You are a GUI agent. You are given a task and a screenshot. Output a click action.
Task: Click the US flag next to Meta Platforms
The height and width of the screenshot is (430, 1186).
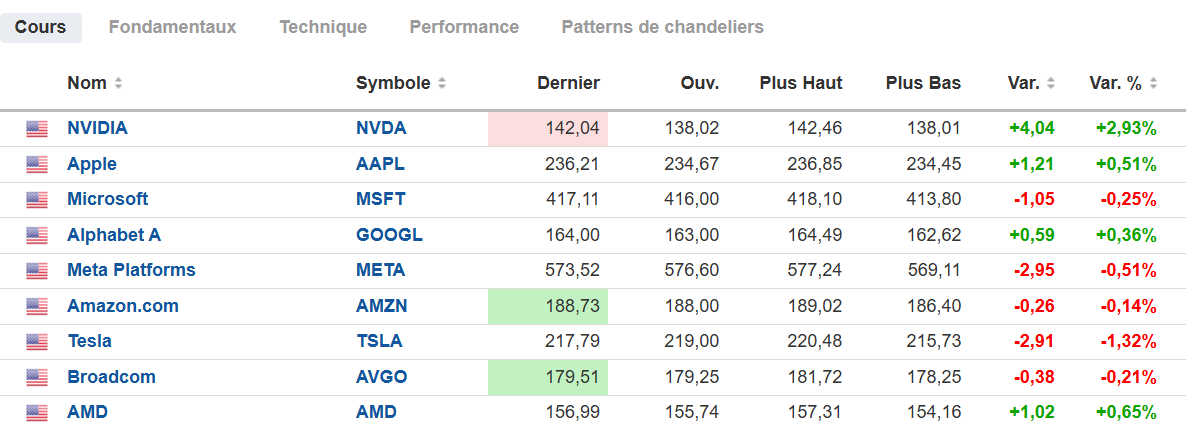pyautogui.click(x=37, y=270)
